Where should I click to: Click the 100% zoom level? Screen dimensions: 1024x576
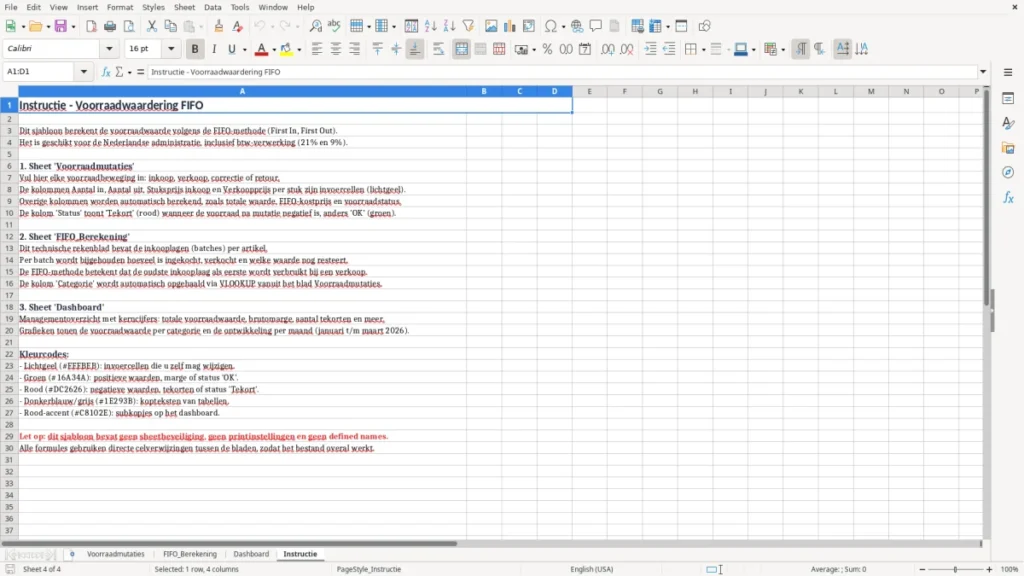tap(1010, 569)
